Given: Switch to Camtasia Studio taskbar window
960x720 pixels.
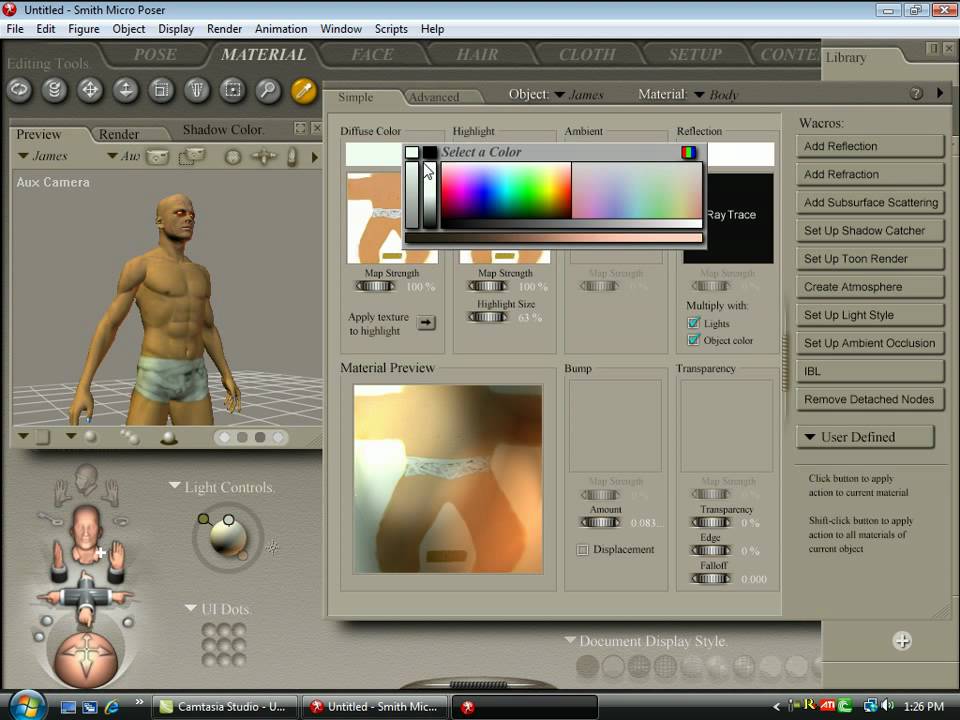Looking at the screenshot, I should click(224, 707).
